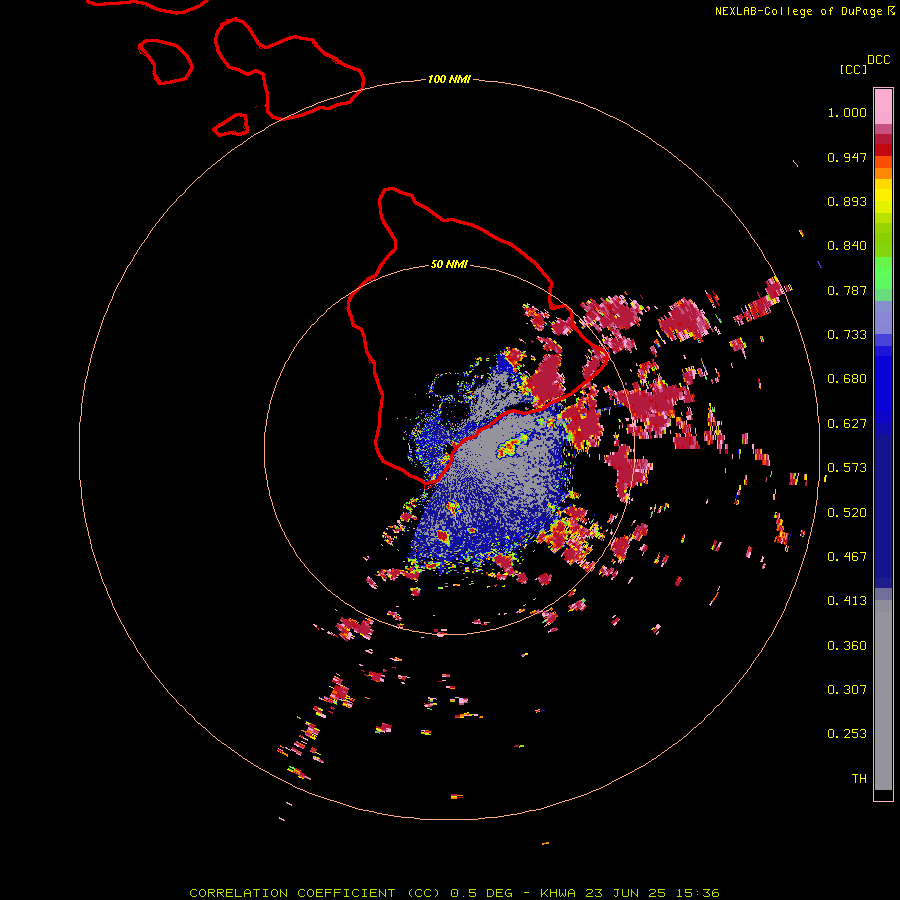Select the 0.787 legend value

847,290
